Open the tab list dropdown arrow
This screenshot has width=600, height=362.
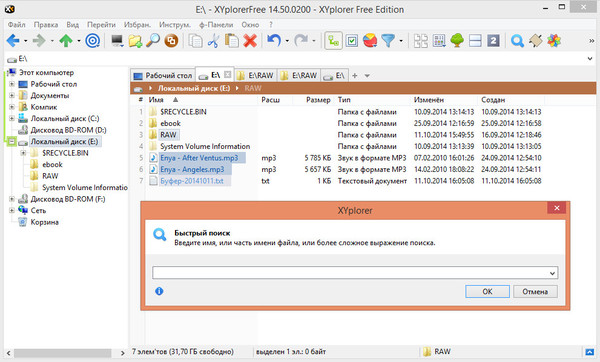pyautogui.click(x=367, y=76)
